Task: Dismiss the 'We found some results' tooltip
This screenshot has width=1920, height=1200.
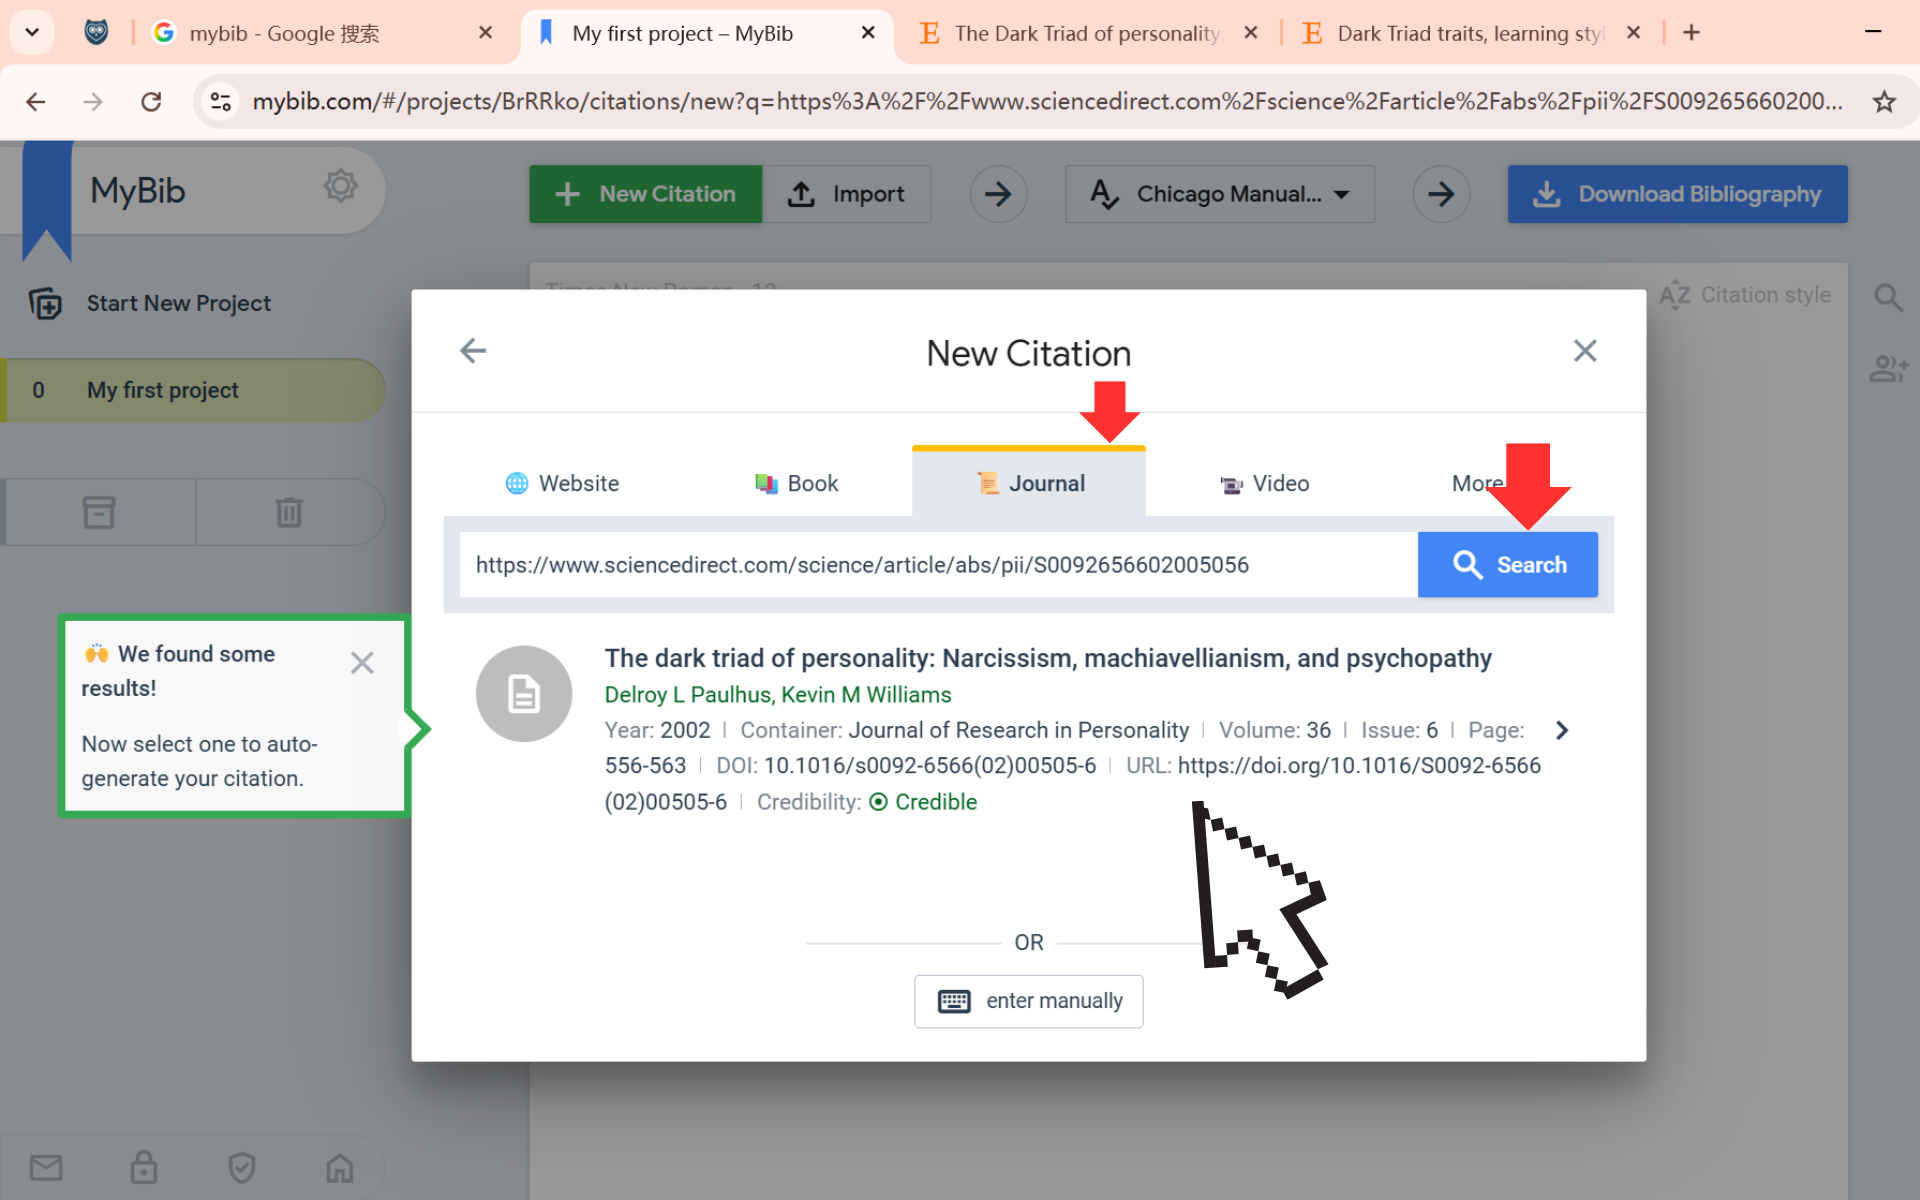Action: [x=362, y=663]
